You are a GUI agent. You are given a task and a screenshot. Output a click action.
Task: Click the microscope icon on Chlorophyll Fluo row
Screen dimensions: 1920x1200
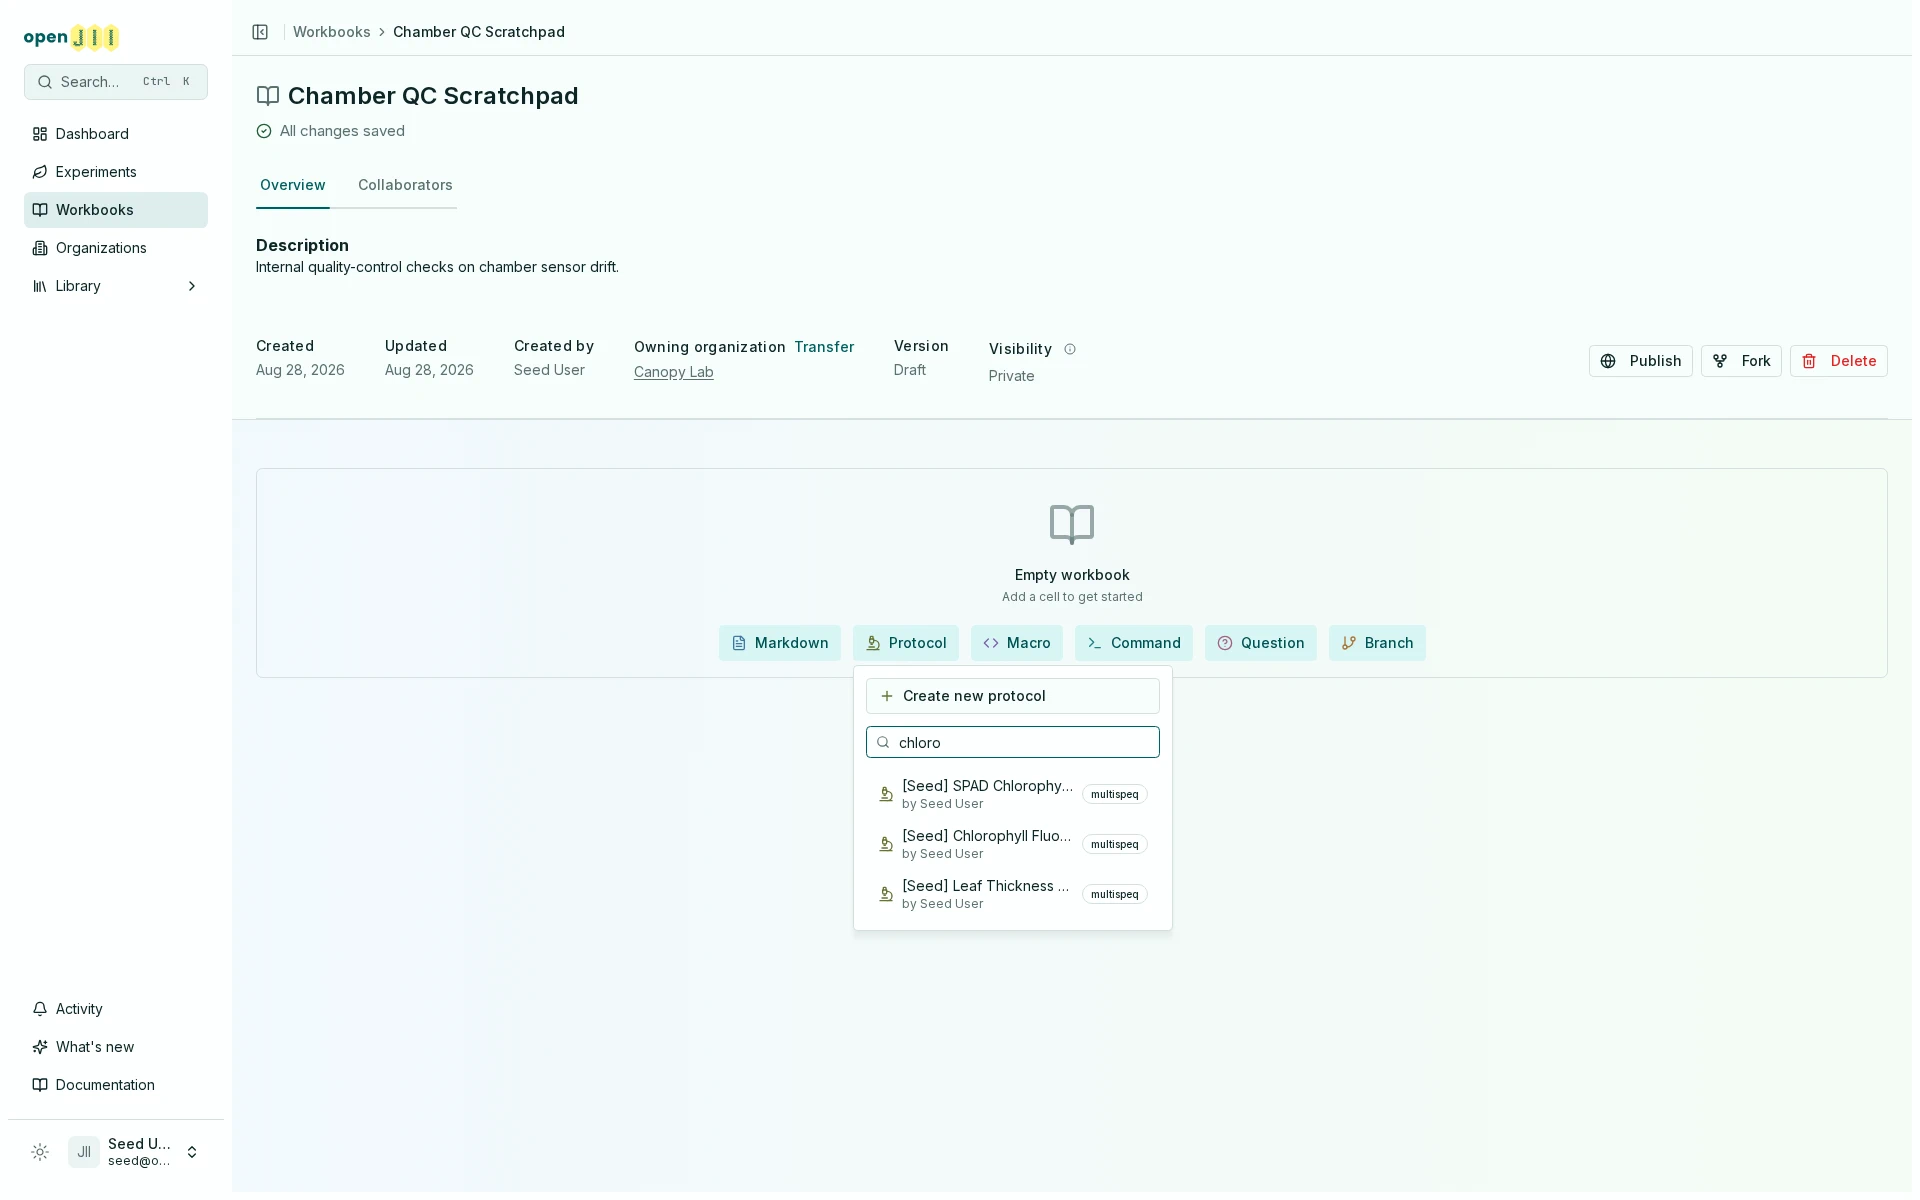[886, 844]
